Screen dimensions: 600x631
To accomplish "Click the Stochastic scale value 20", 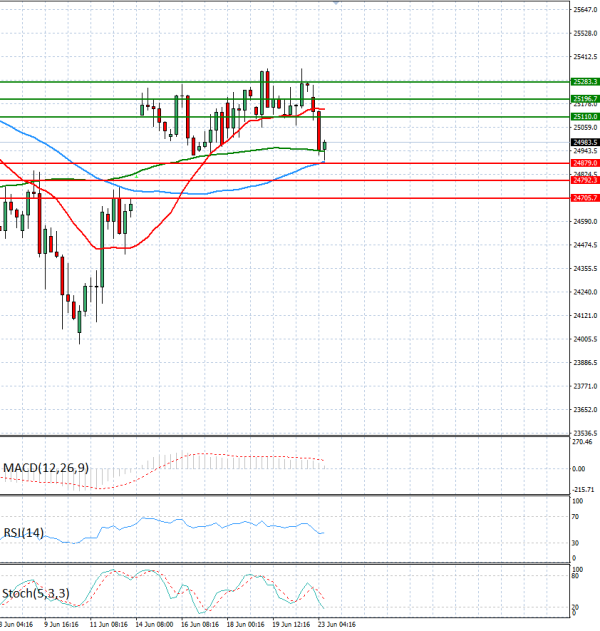I will click(x=575, y=607).
